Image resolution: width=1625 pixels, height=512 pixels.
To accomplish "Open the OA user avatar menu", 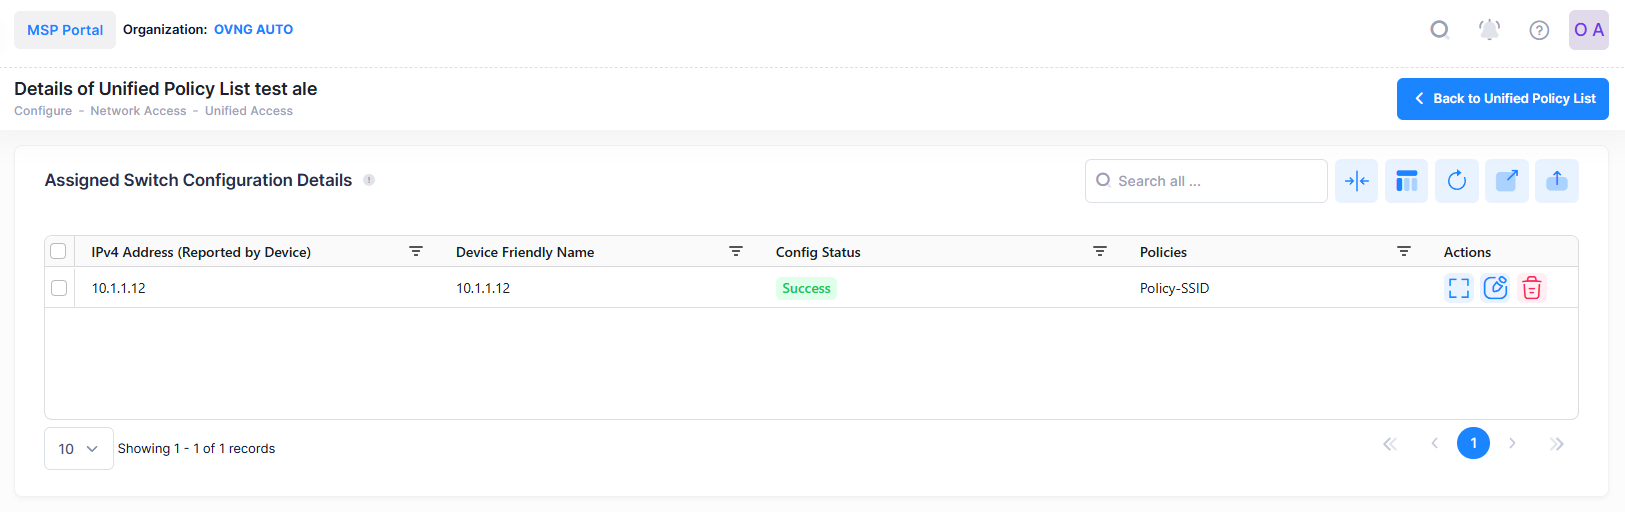I will click(x=1588, y=30).
